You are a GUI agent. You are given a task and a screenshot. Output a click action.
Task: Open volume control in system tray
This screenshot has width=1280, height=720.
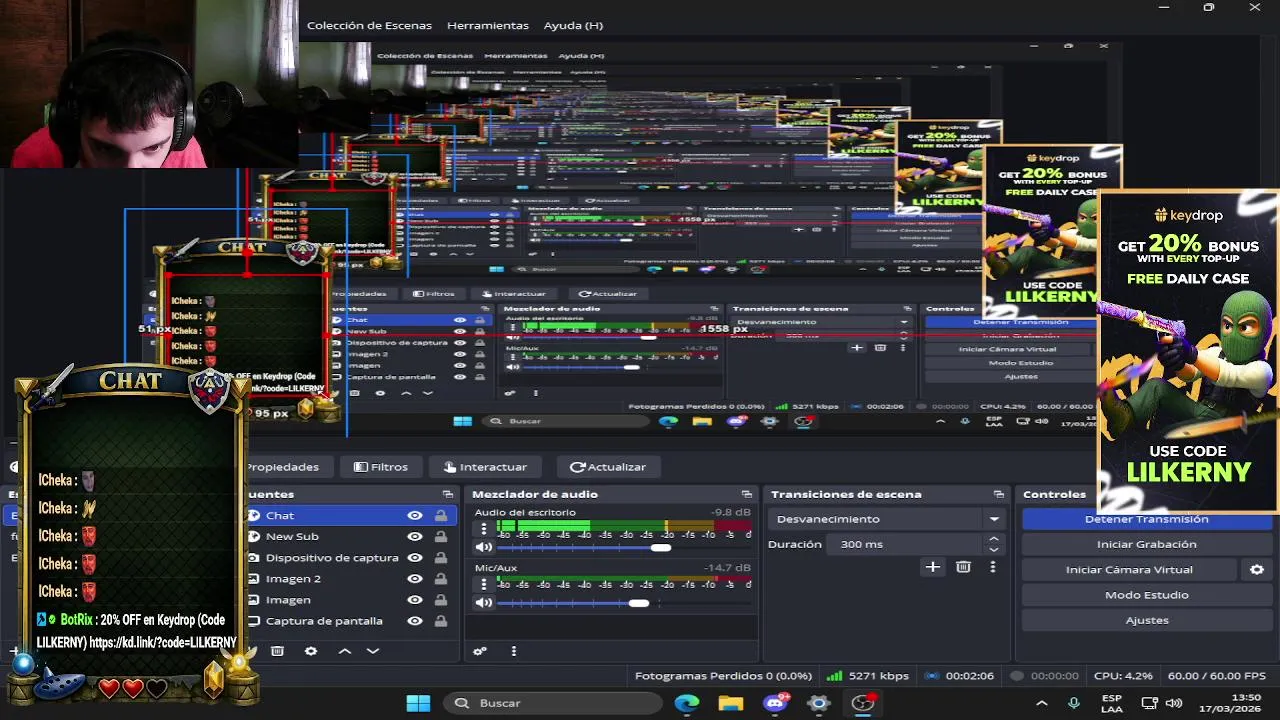point(1174,703)
